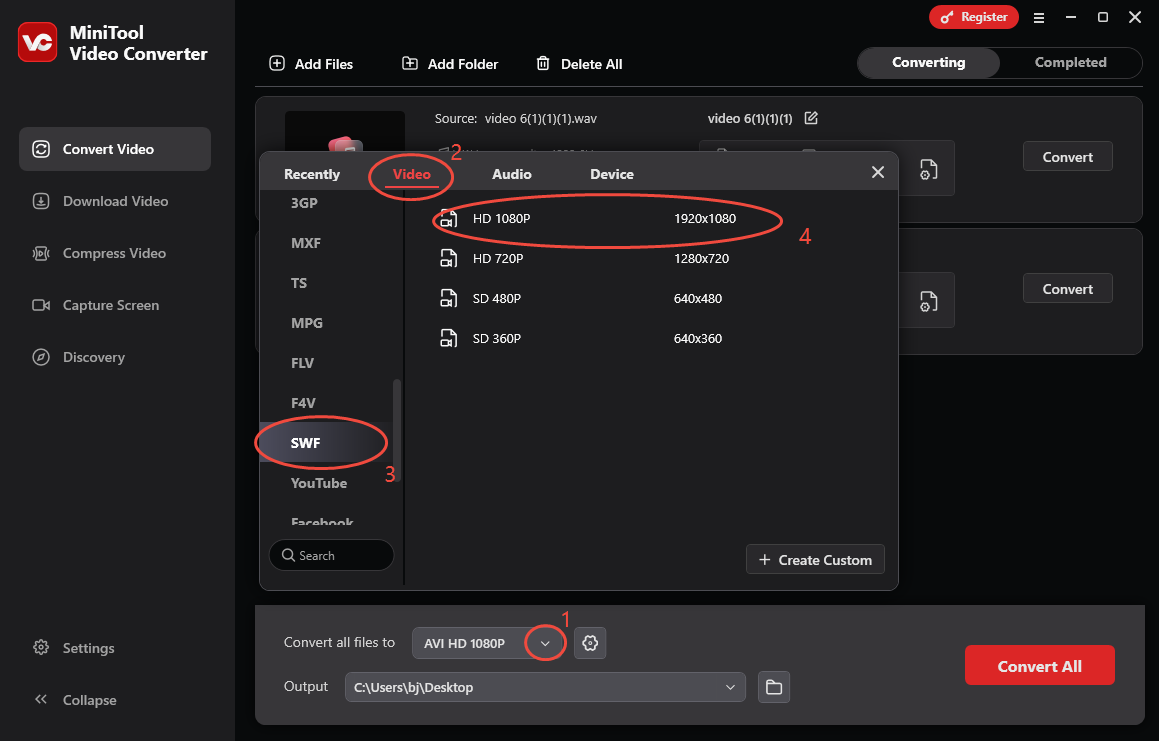Select SWF format in list
This screenshot has height=741, width=1159.
[x=326, y=443]
